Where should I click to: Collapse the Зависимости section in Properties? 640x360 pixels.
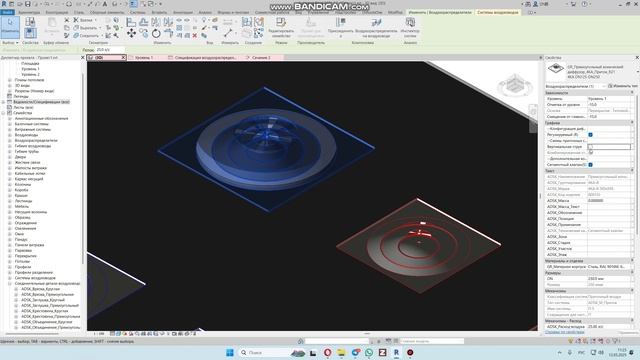[632, 93]
